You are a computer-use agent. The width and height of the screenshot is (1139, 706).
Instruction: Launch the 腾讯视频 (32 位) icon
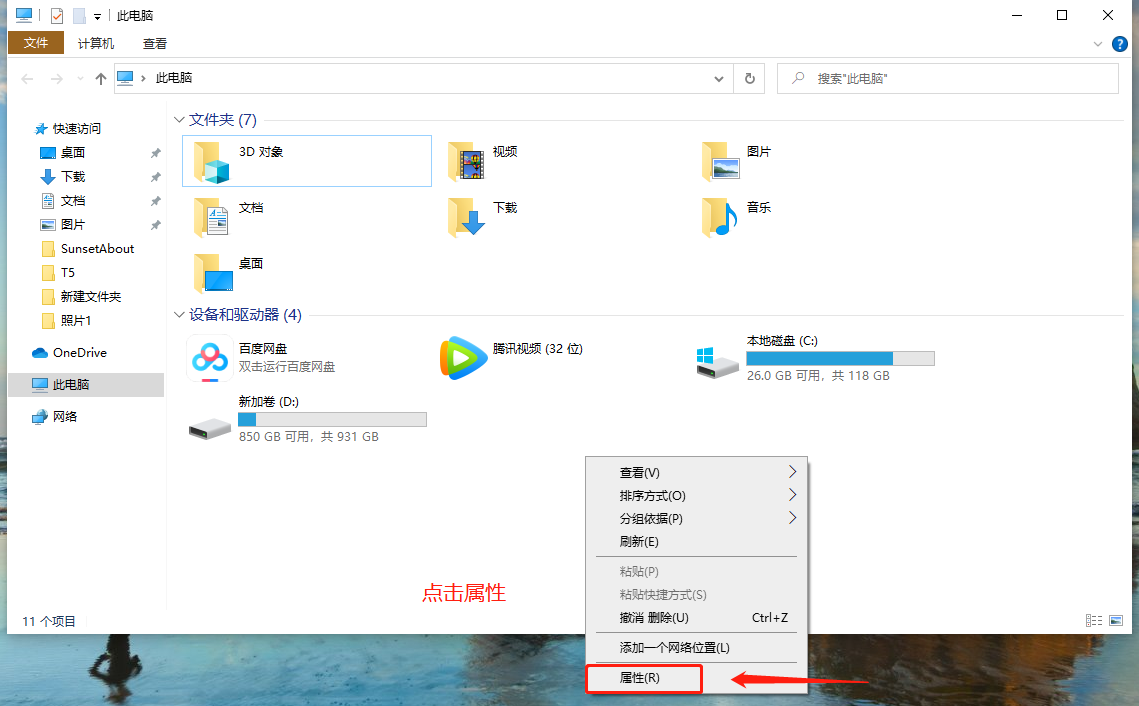(463, 357)
